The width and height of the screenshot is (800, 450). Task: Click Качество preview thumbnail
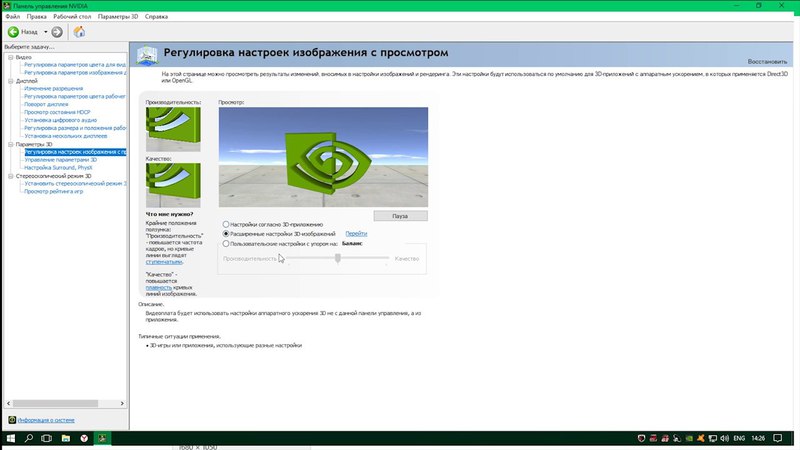[173, 185]
